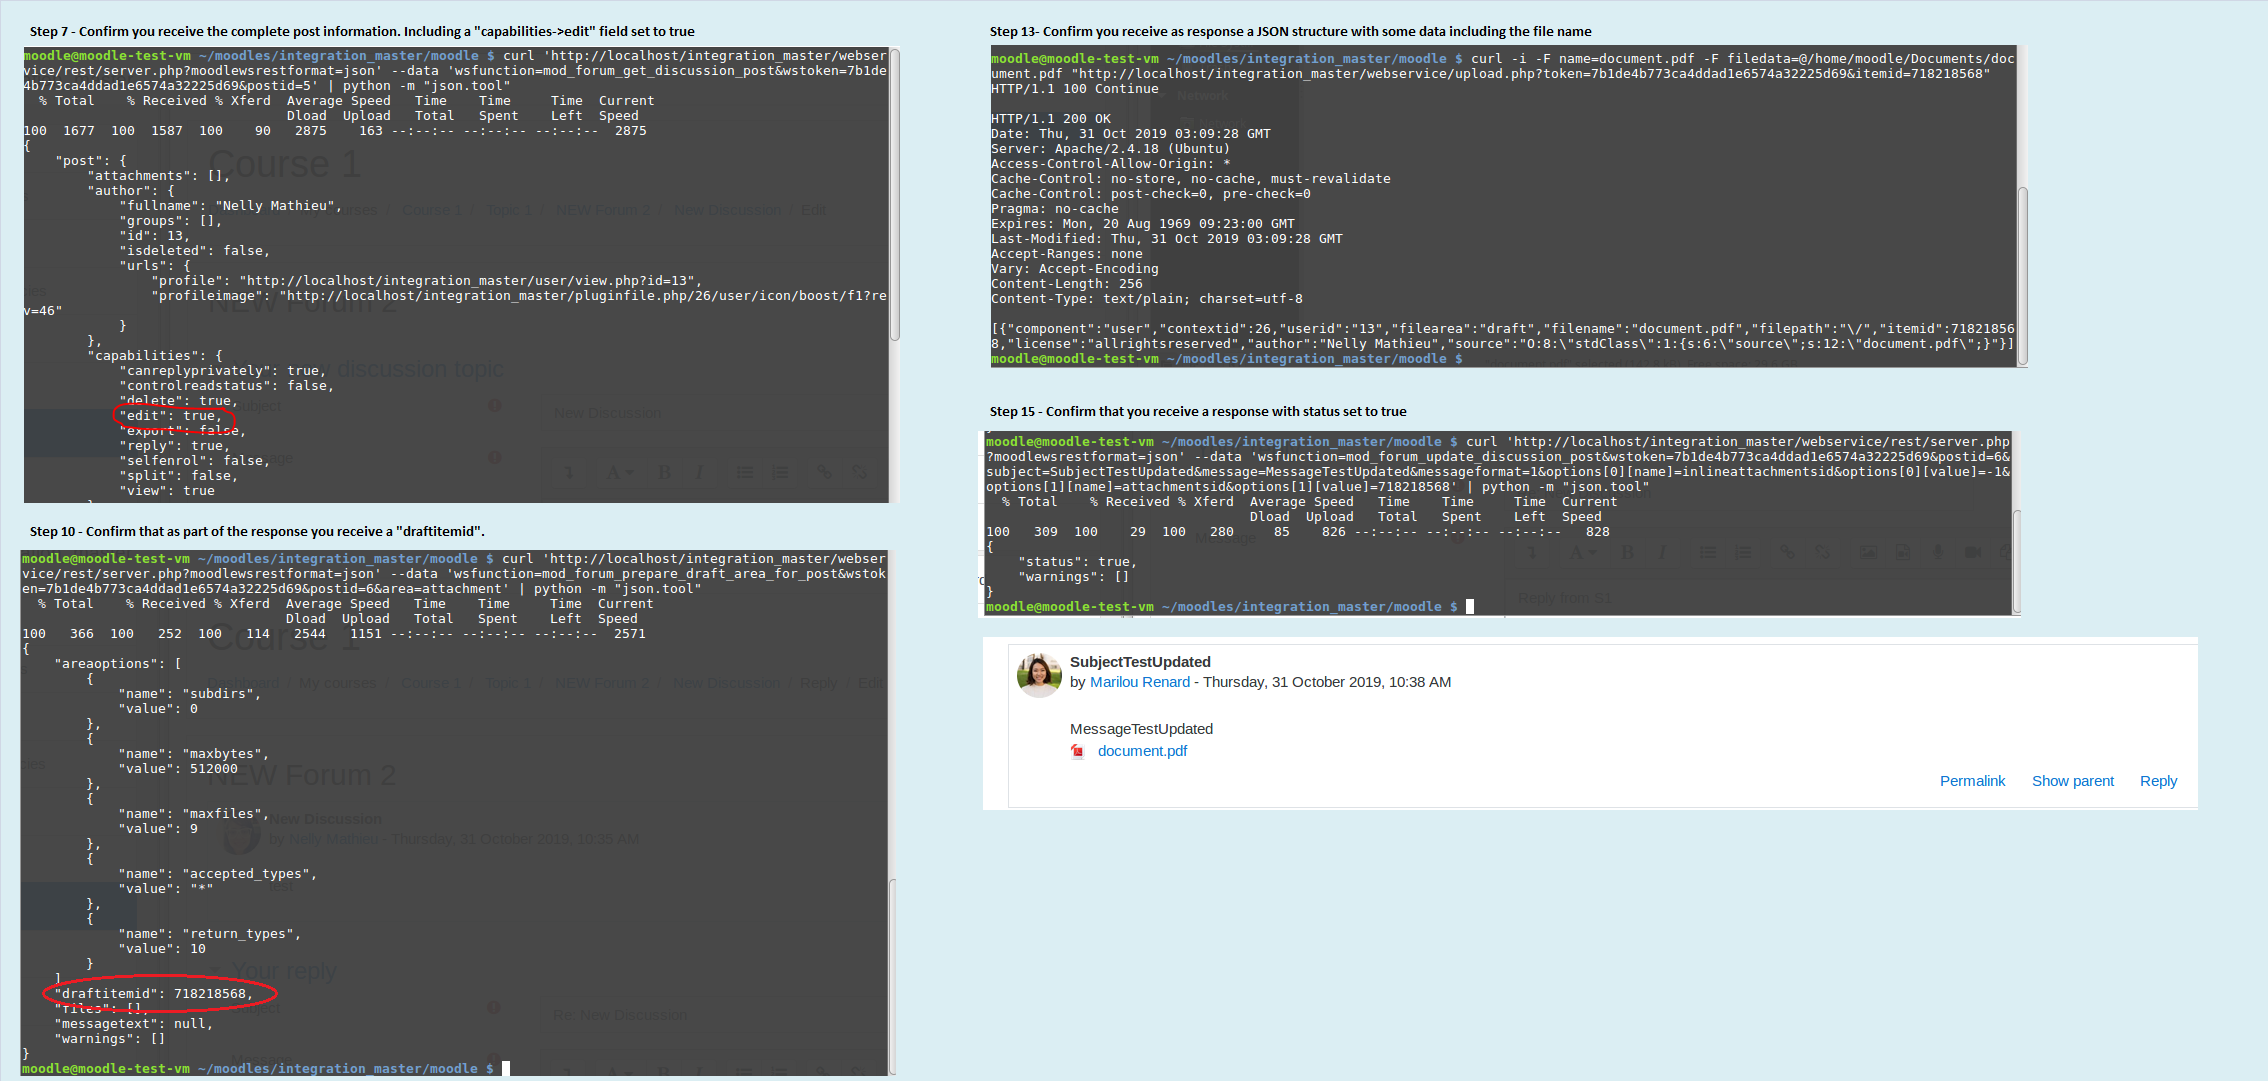This screenshot has height=1081, width=2268.
Task: Open the document.pdf attachment link
Action: (x=1142, y=751)
